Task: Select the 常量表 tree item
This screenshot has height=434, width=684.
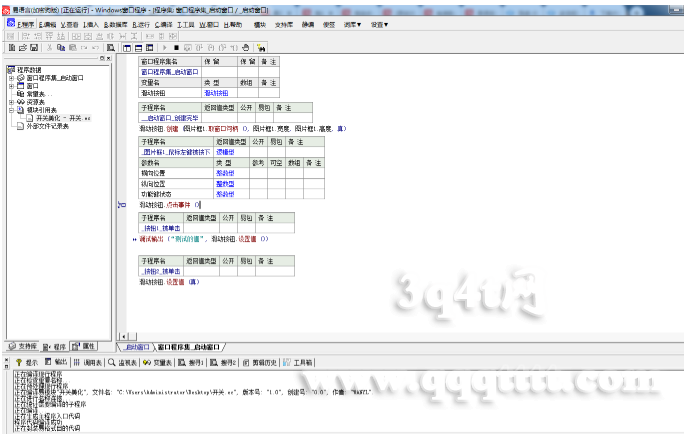Action: (x=38, y=94)
